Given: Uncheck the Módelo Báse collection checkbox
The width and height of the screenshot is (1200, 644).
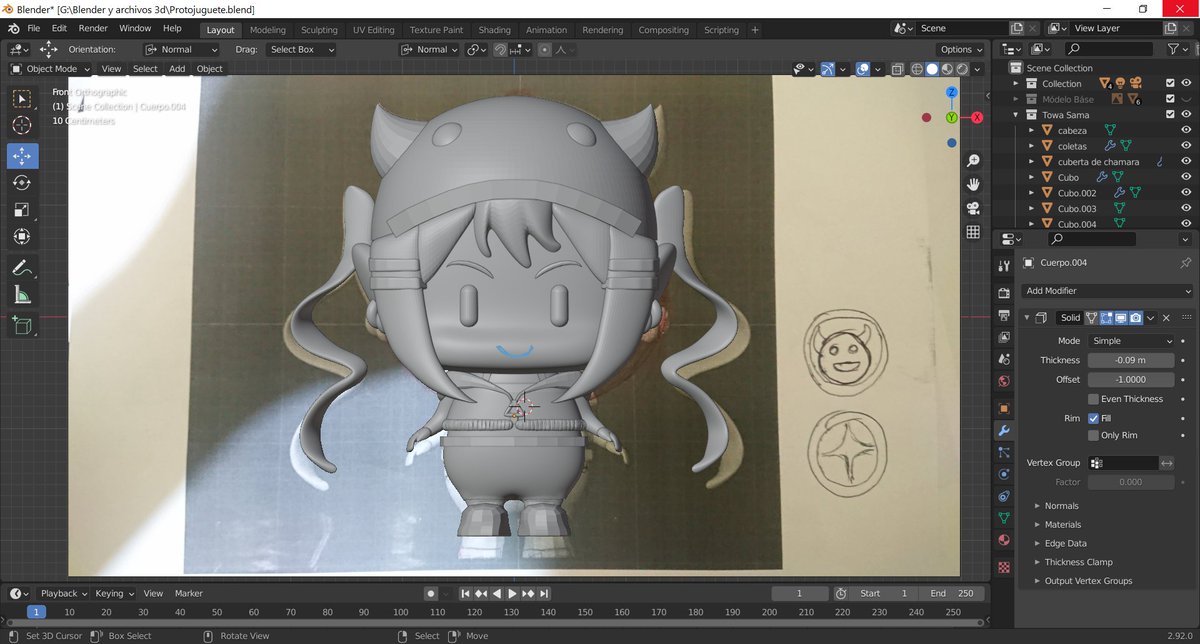Looking at the screenshot, I should coord(1170,99).
